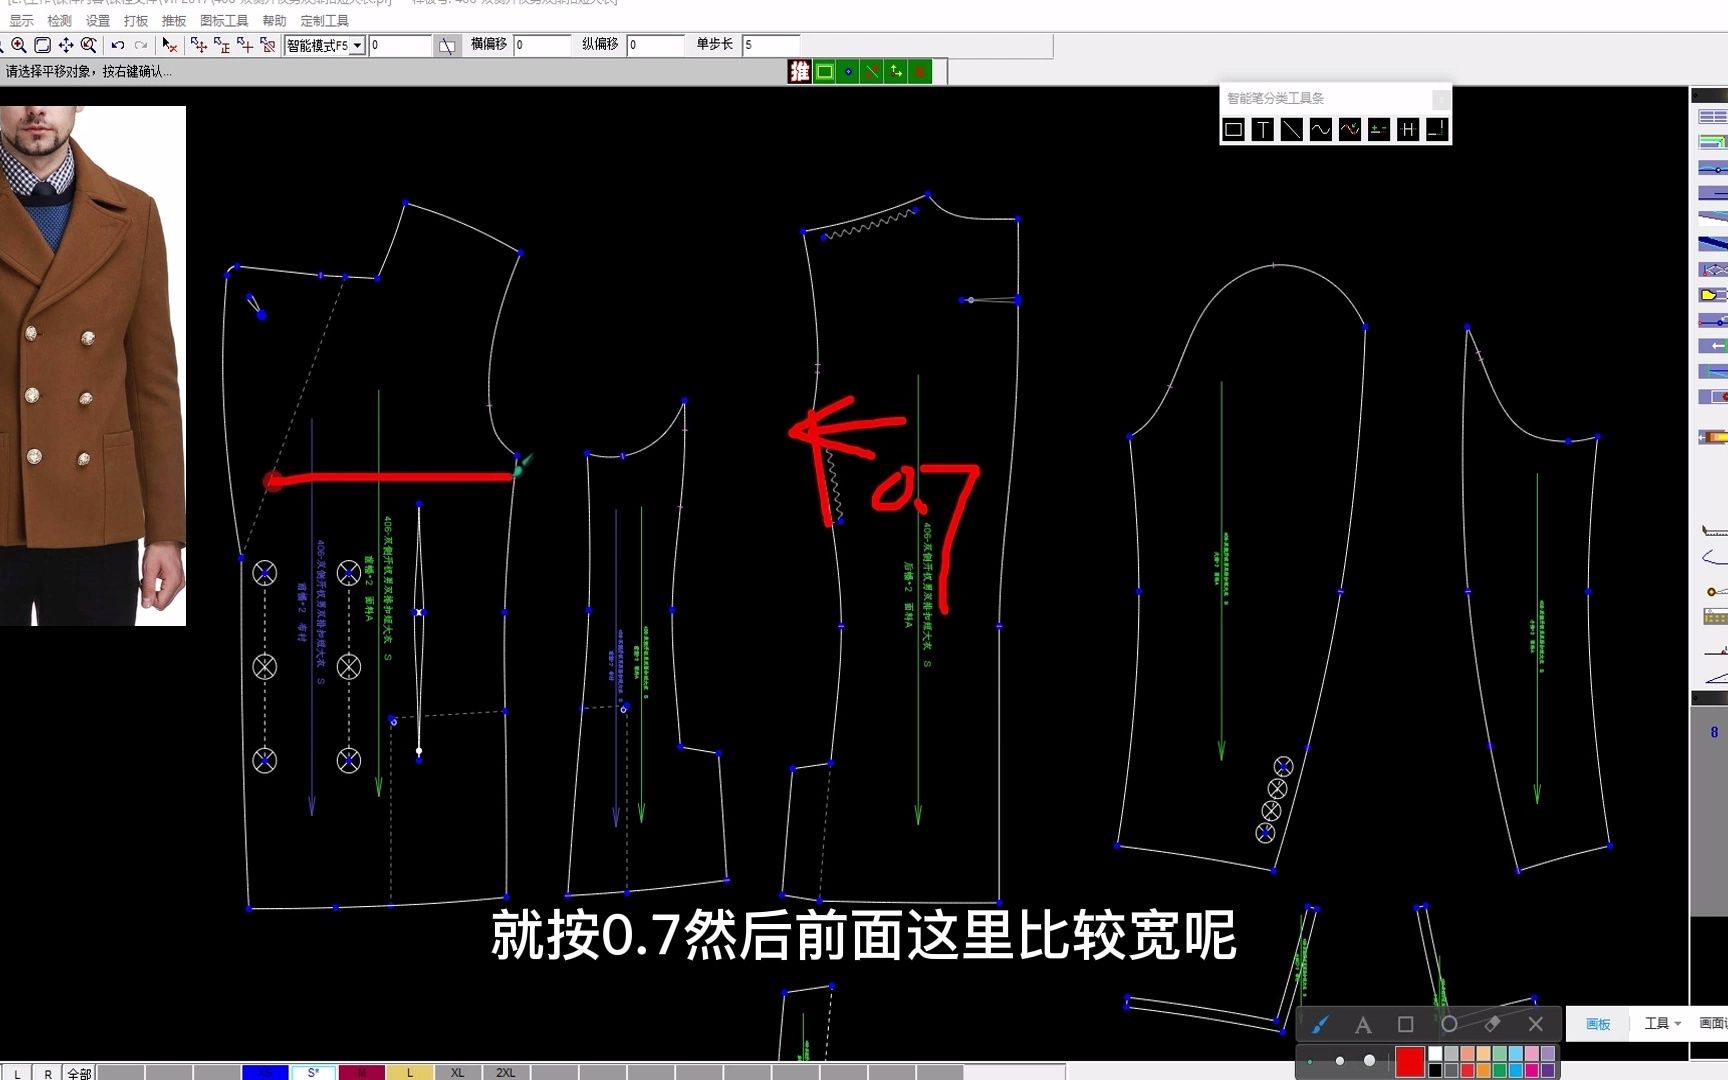Select the curve tool in smart pen toolbar

1321,129
